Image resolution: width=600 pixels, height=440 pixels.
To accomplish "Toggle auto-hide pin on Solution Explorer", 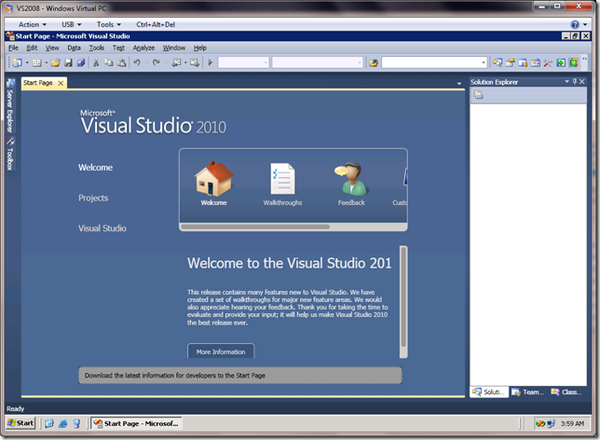I will tap(574, 81).
